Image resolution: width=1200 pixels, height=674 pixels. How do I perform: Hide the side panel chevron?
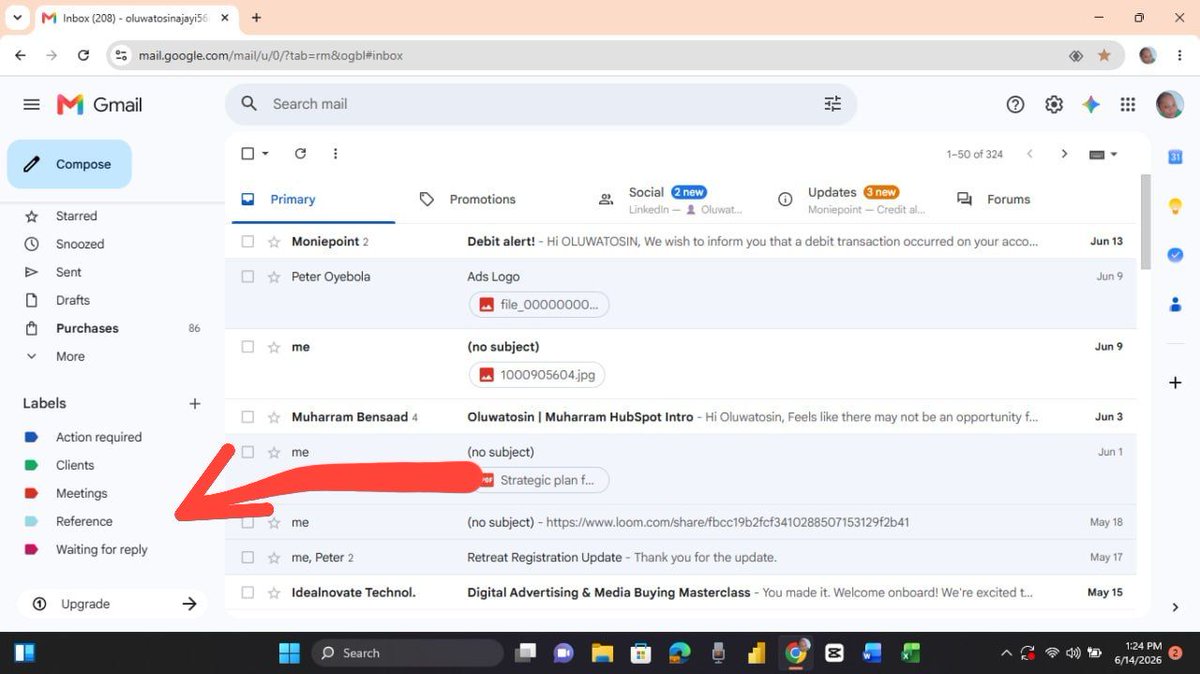(x=1176, y=607)
